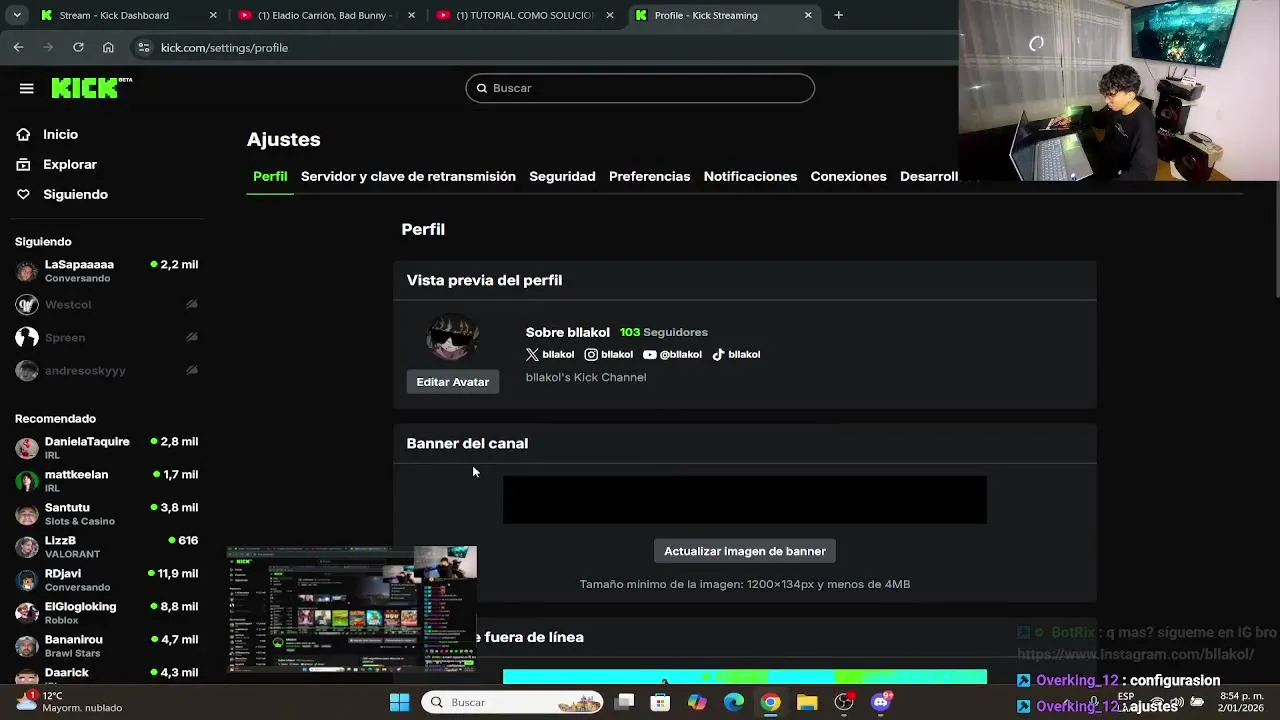Open LaSapaaaaa channel in Siguiendo list
This screenshot has height=720, width=1280.
point(107,271)
